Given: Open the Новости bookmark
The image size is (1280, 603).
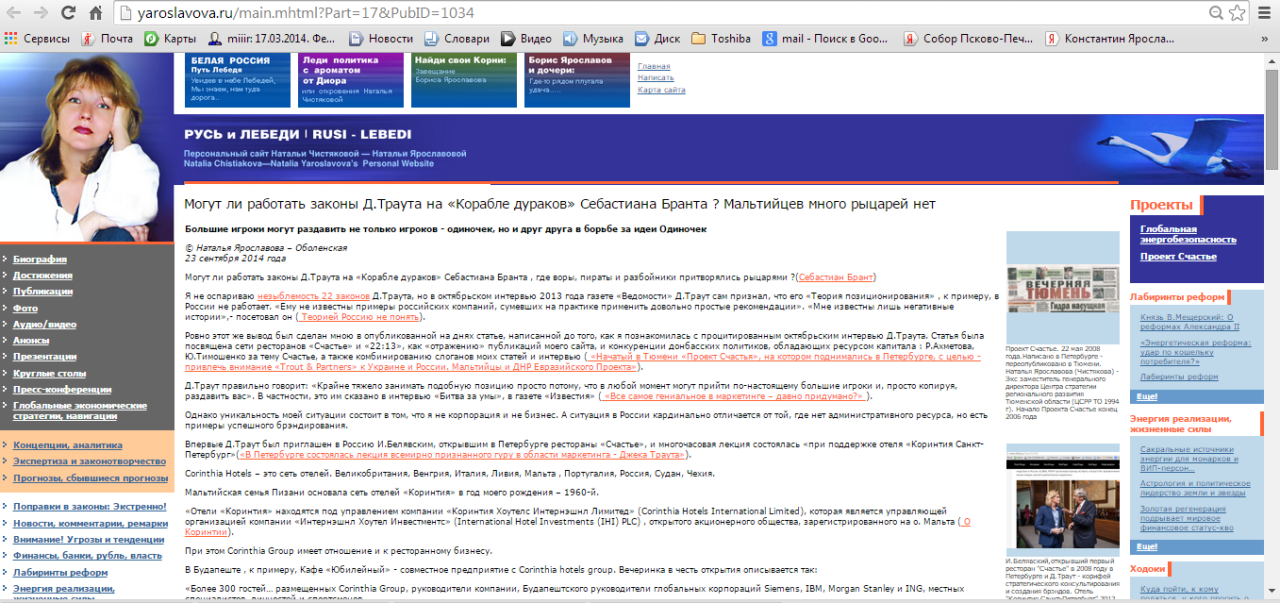Looking at the screenshot, I should click(380, 39).
